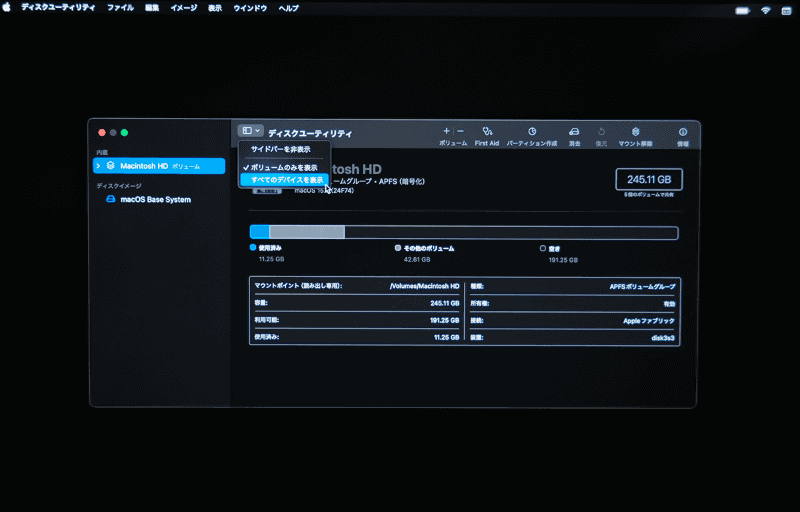Open the Wi-Fi status menu
The height and width of the screenshot is (512, 800).
click(x=765, y=10)
